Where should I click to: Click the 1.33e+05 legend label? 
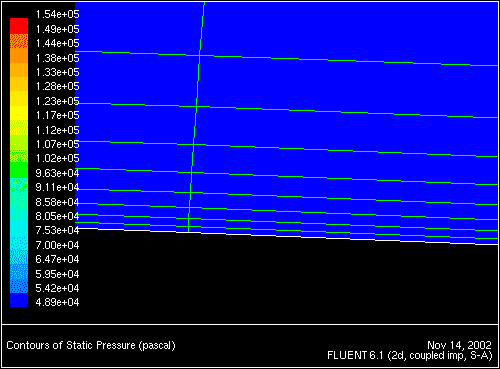point(57,72)
